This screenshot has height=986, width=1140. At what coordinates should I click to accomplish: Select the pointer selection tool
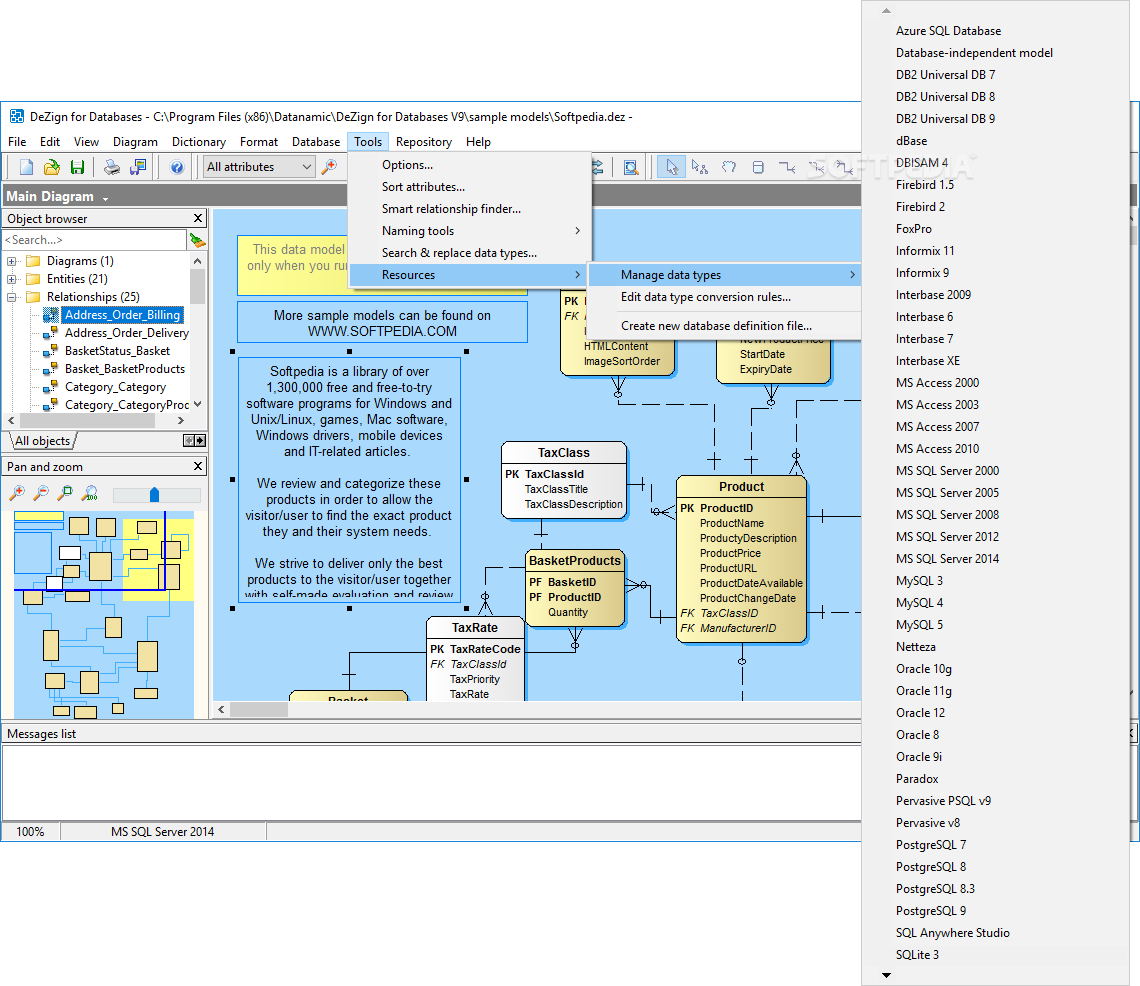coord(671,167)
